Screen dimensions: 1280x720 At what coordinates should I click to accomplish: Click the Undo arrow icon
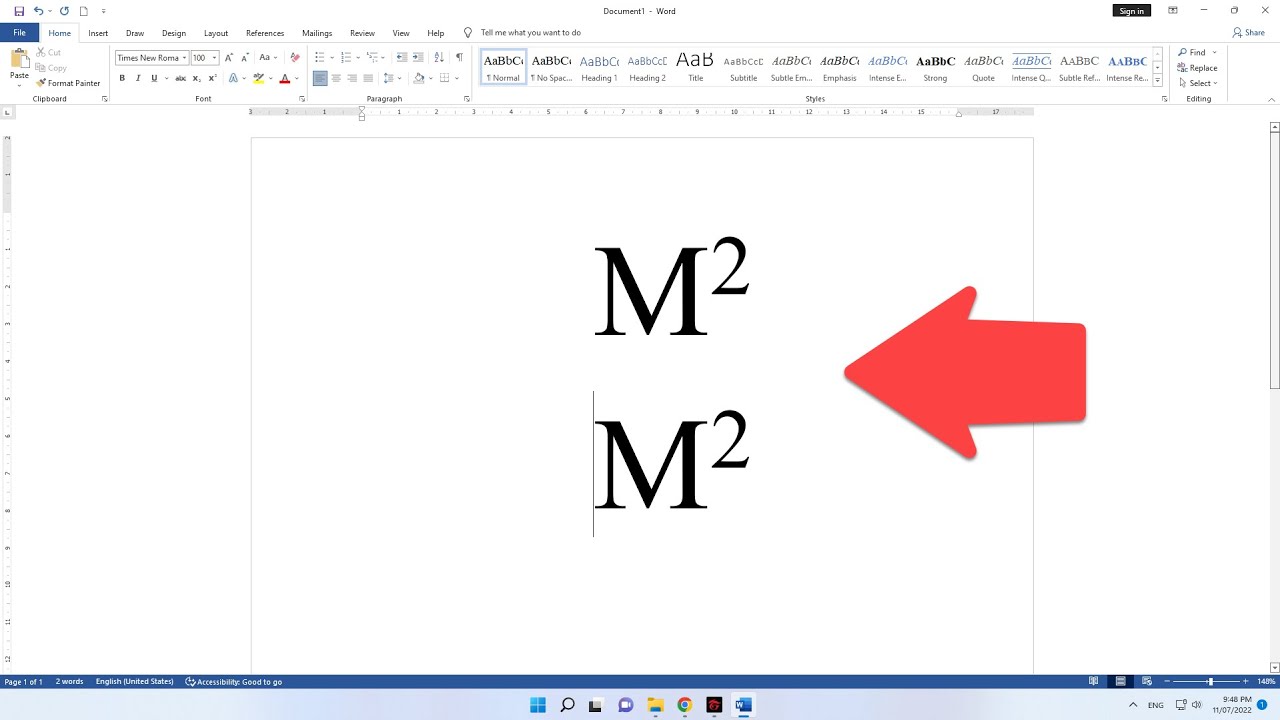(x=38, y=11)
